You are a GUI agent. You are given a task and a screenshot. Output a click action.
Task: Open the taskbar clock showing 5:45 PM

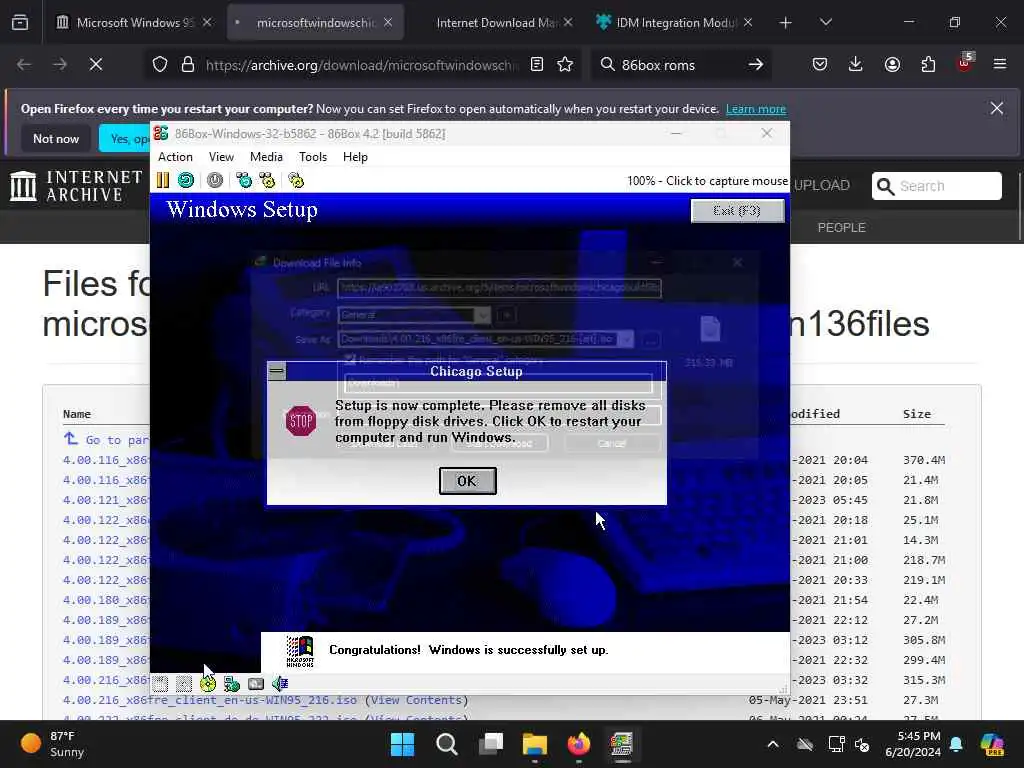[914, 744]
